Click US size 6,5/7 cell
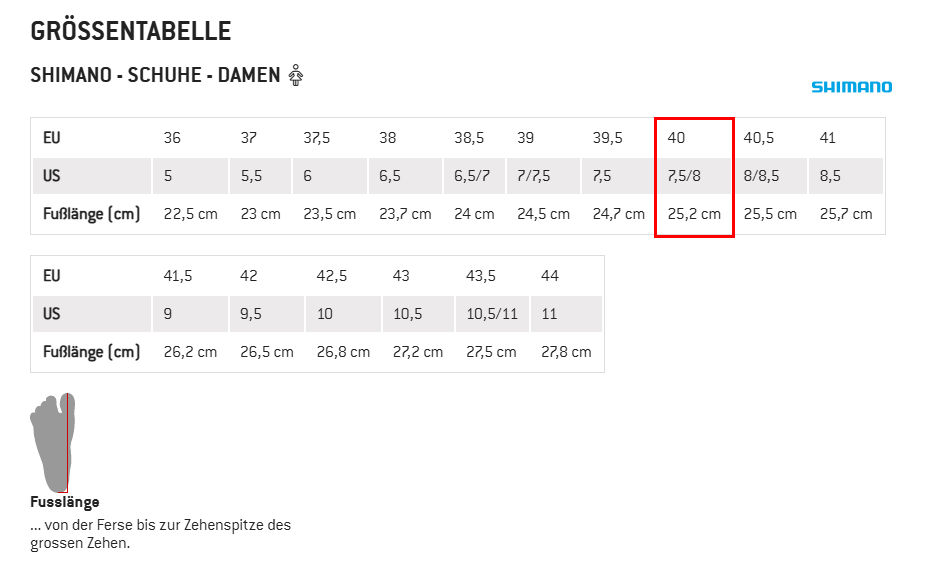 tap(472, 176)
